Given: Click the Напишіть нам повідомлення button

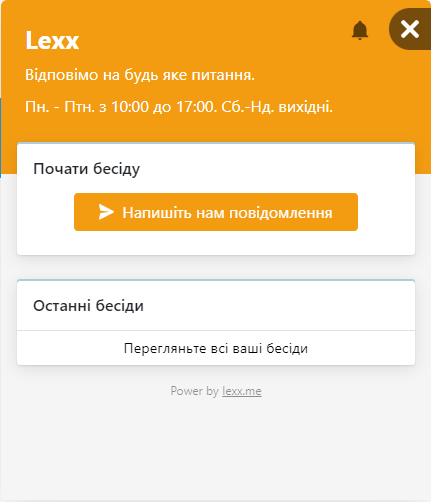Looking at the screenshot, I should tap(216, 212).
